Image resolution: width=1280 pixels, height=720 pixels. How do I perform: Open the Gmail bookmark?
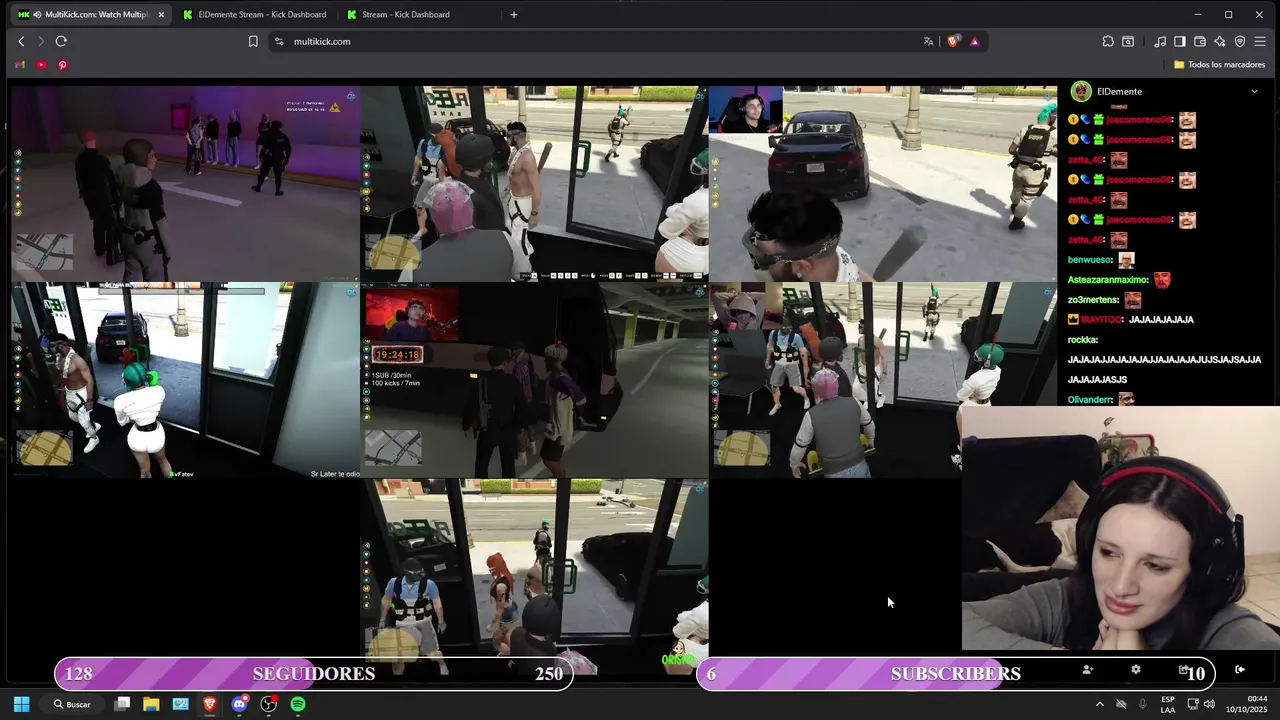click(x=20, y=65)
